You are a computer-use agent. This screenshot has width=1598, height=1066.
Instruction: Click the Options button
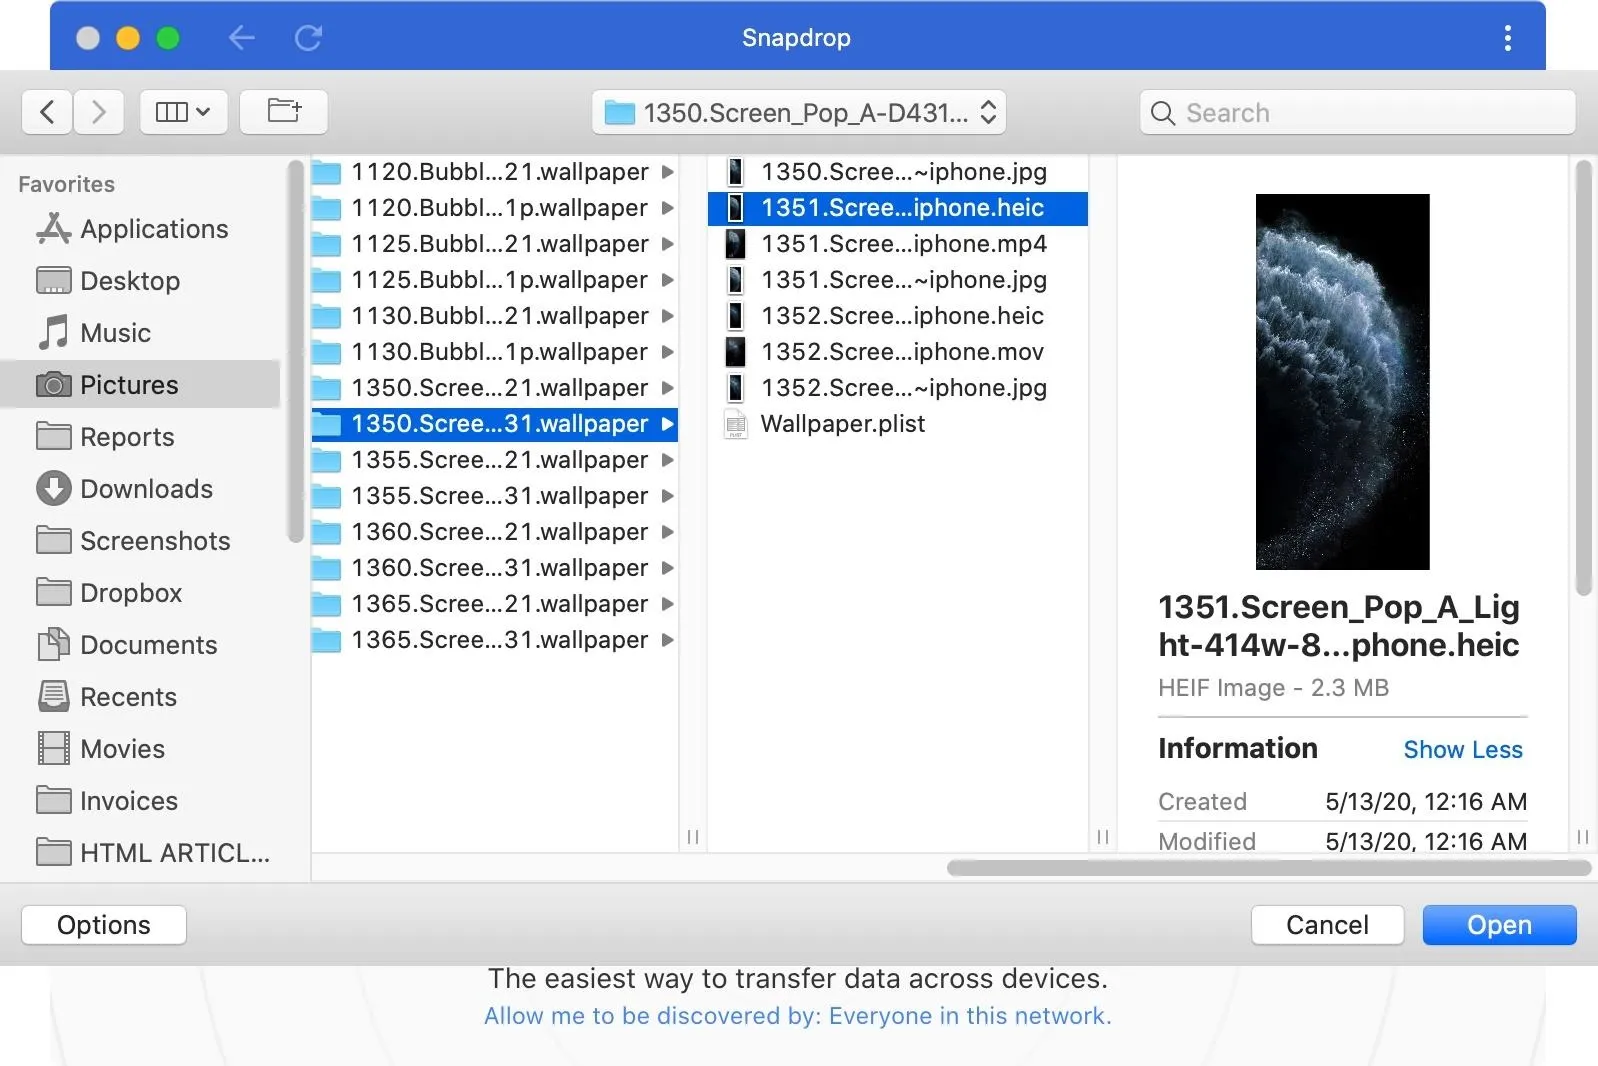pyautogui.click(x=104, y=925)
